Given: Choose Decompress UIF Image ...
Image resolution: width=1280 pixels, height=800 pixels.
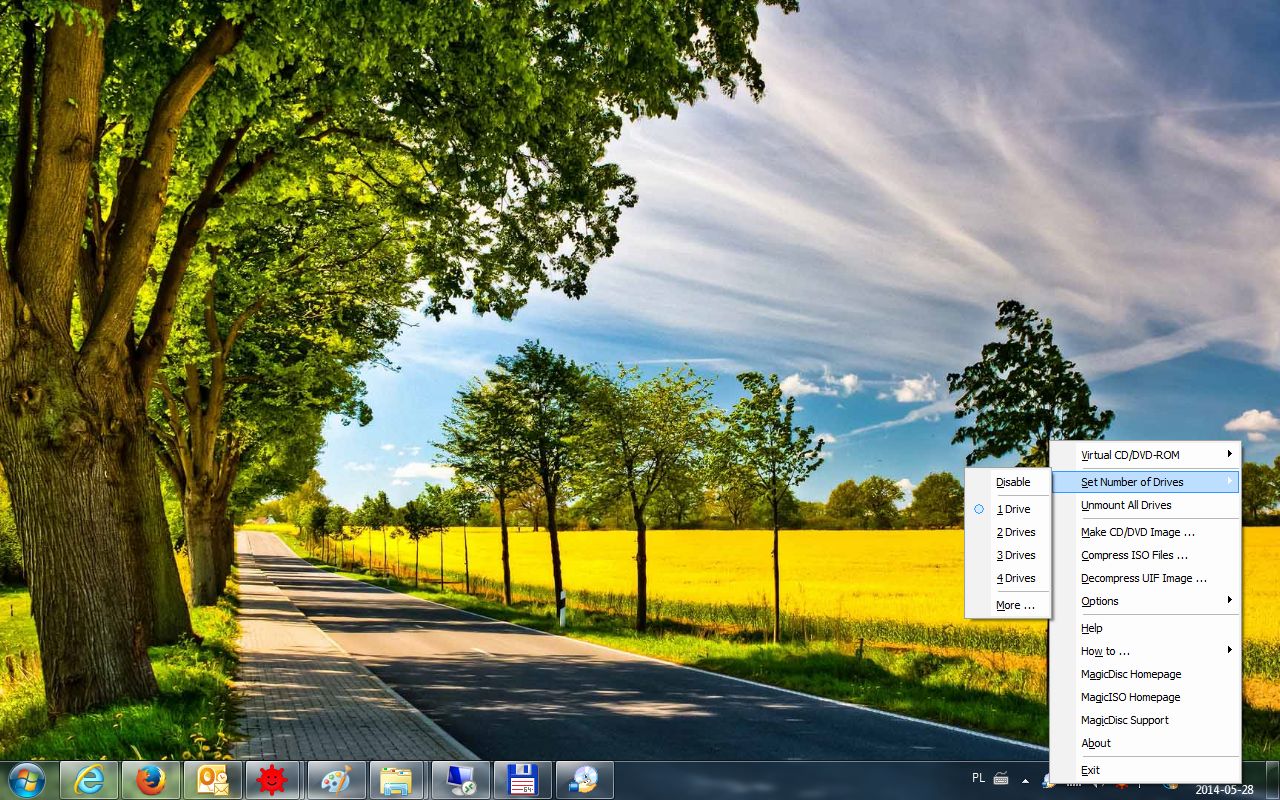Looking at the screenshot, I should pos(1145,578).
